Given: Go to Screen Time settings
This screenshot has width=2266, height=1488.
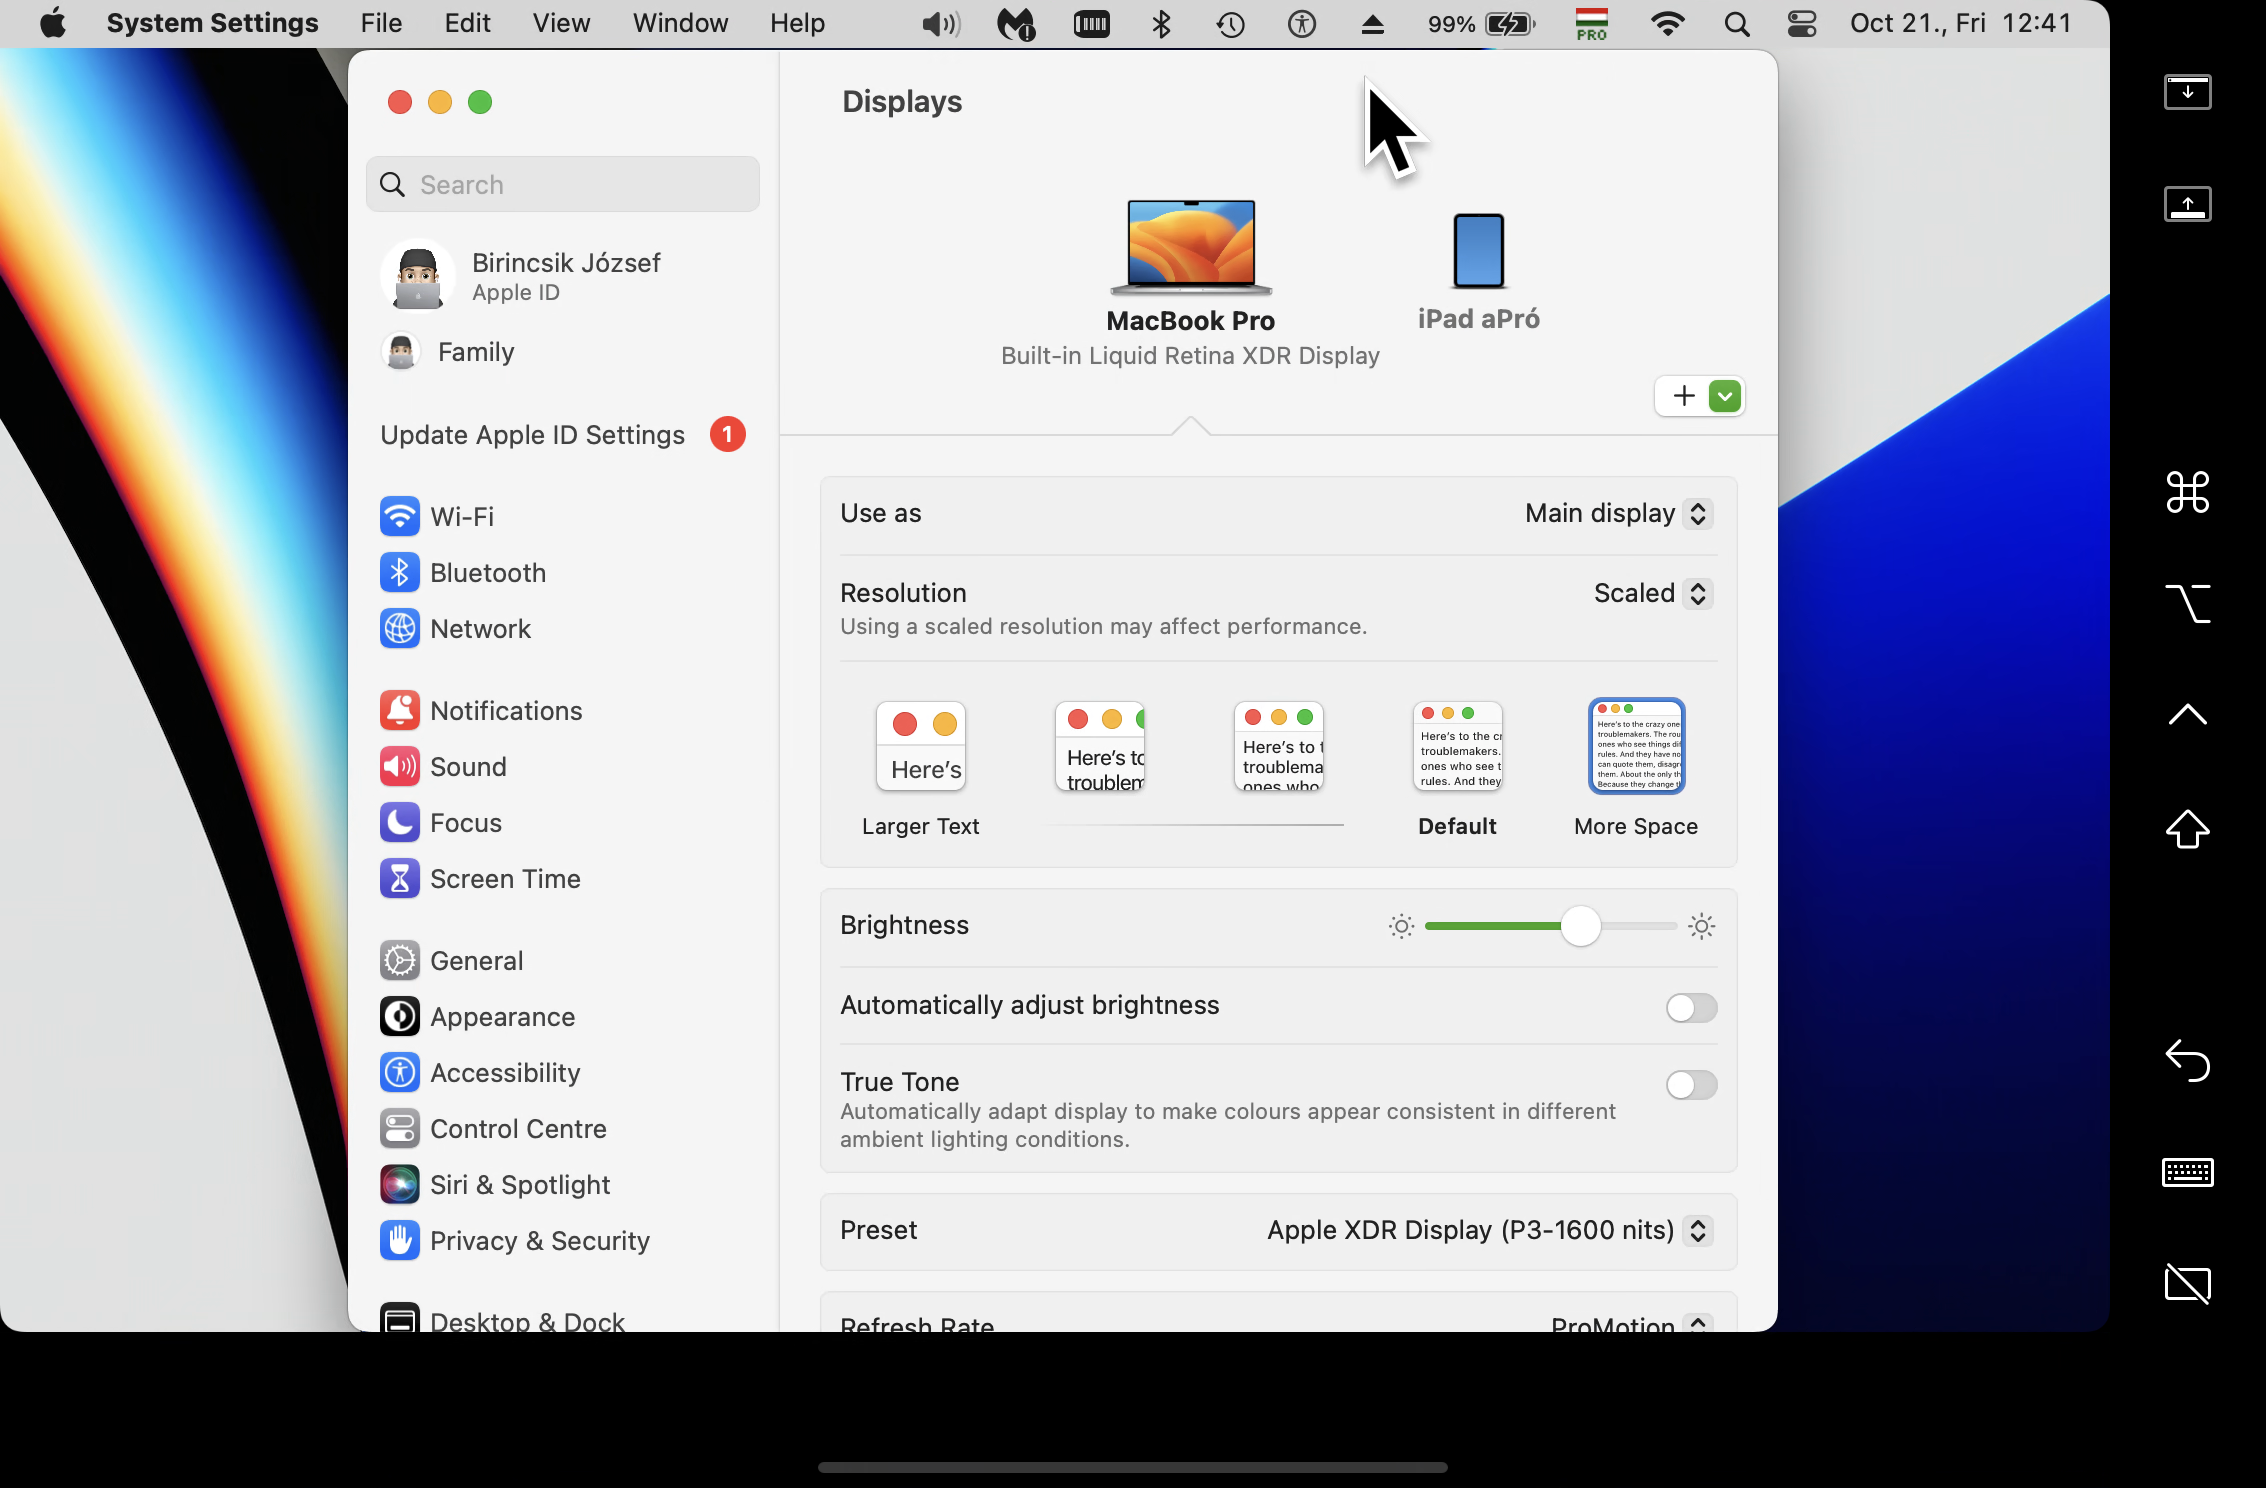Looking at the screenshot, I should [x=504, y=879].
